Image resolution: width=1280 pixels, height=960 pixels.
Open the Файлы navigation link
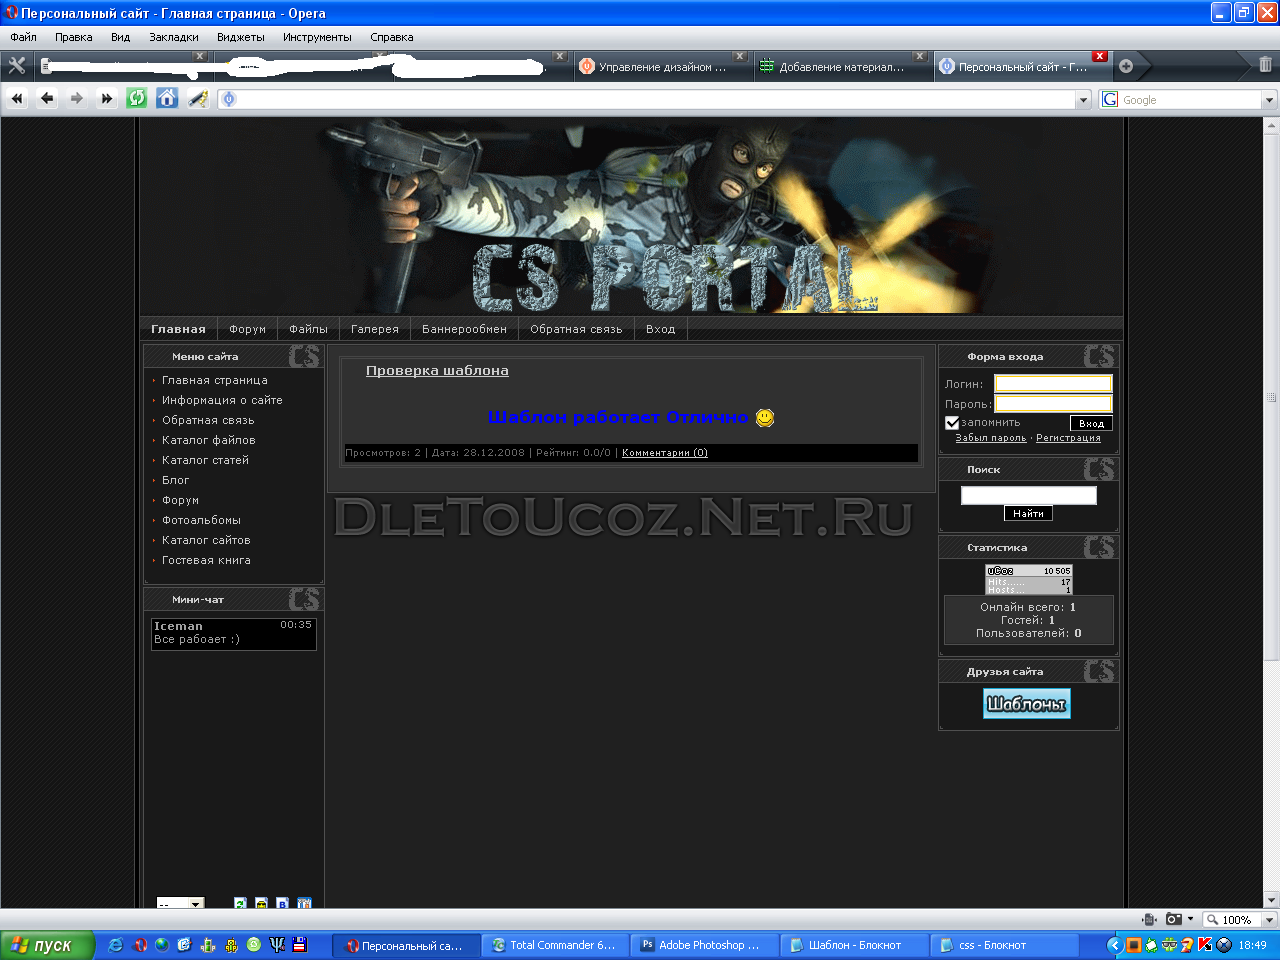tap(308, 329)
